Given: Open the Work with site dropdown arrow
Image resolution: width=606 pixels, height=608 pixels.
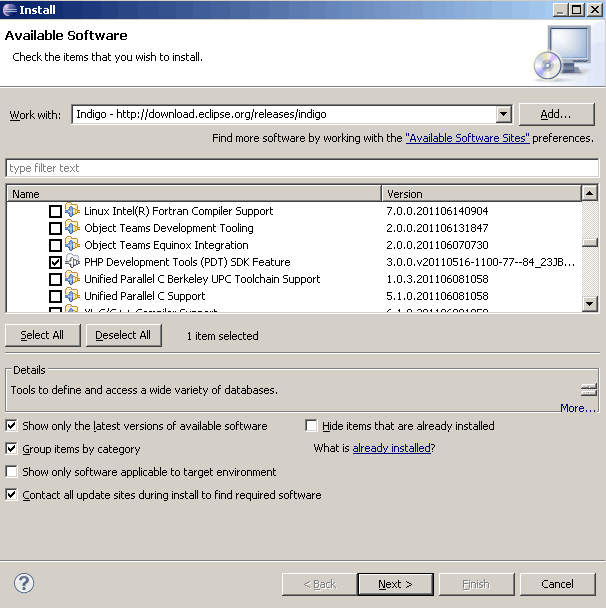Looking at the screenshot, I should [x=503, y=114].
